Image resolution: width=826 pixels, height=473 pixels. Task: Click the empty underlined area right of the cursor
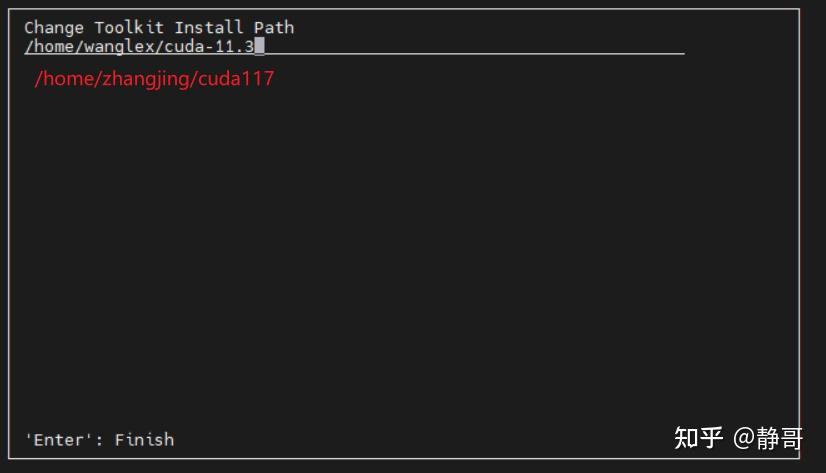[x=470, y=46]
